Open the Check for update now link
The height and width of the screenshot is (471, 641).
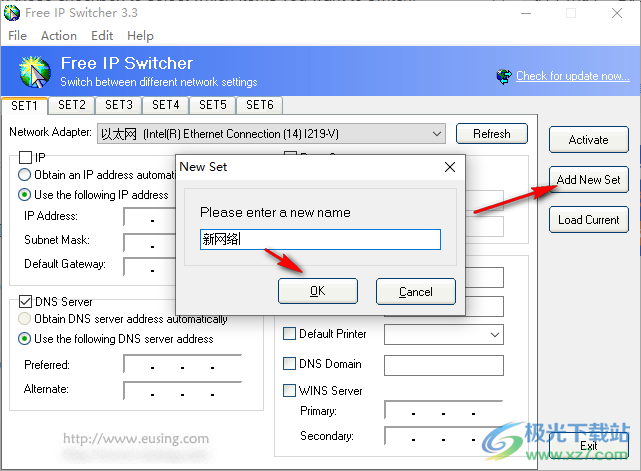click(x=573, y=76)
